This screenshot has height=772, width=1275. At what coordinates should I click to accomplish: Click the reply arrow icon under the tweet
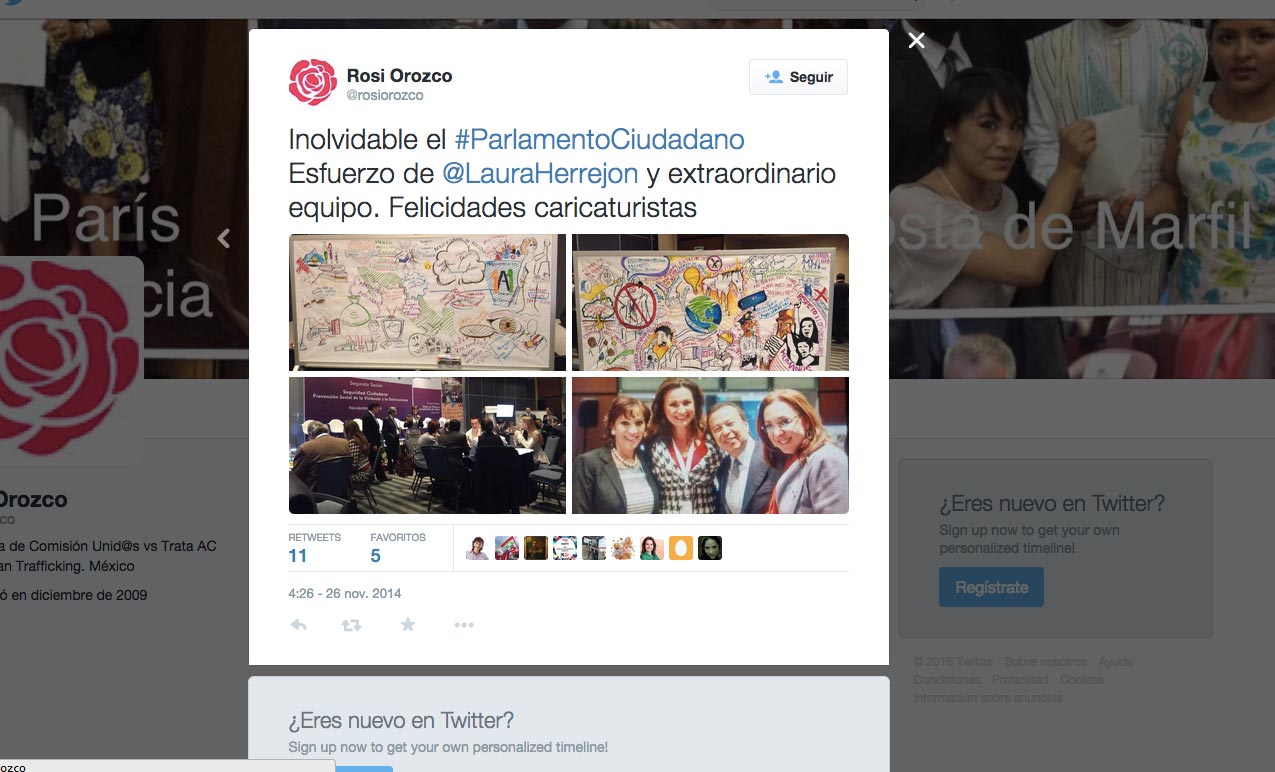298,625
